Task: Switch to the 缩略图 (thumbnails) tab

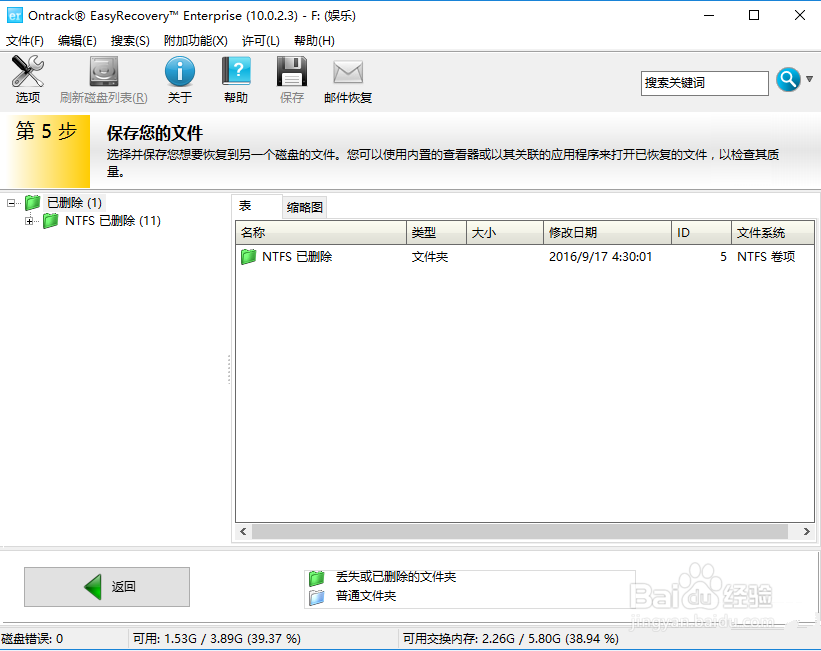Action: pyautogui.click(x=305, y=207)
